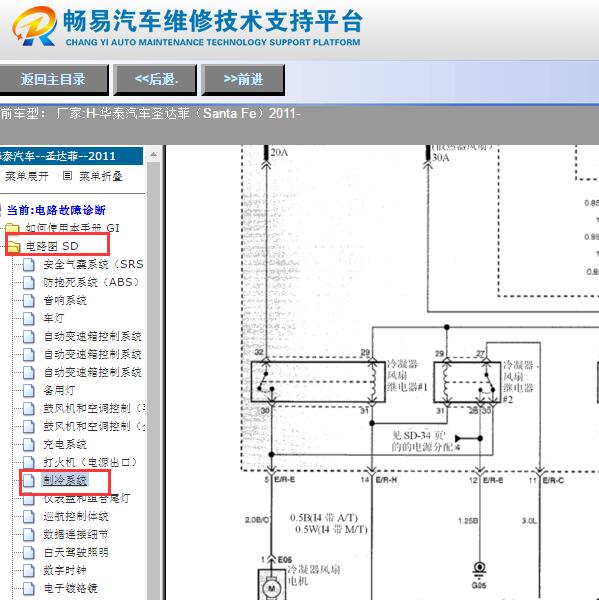Open the 备用灯 page
Screen dimensions: 599x600
(59, 390)
